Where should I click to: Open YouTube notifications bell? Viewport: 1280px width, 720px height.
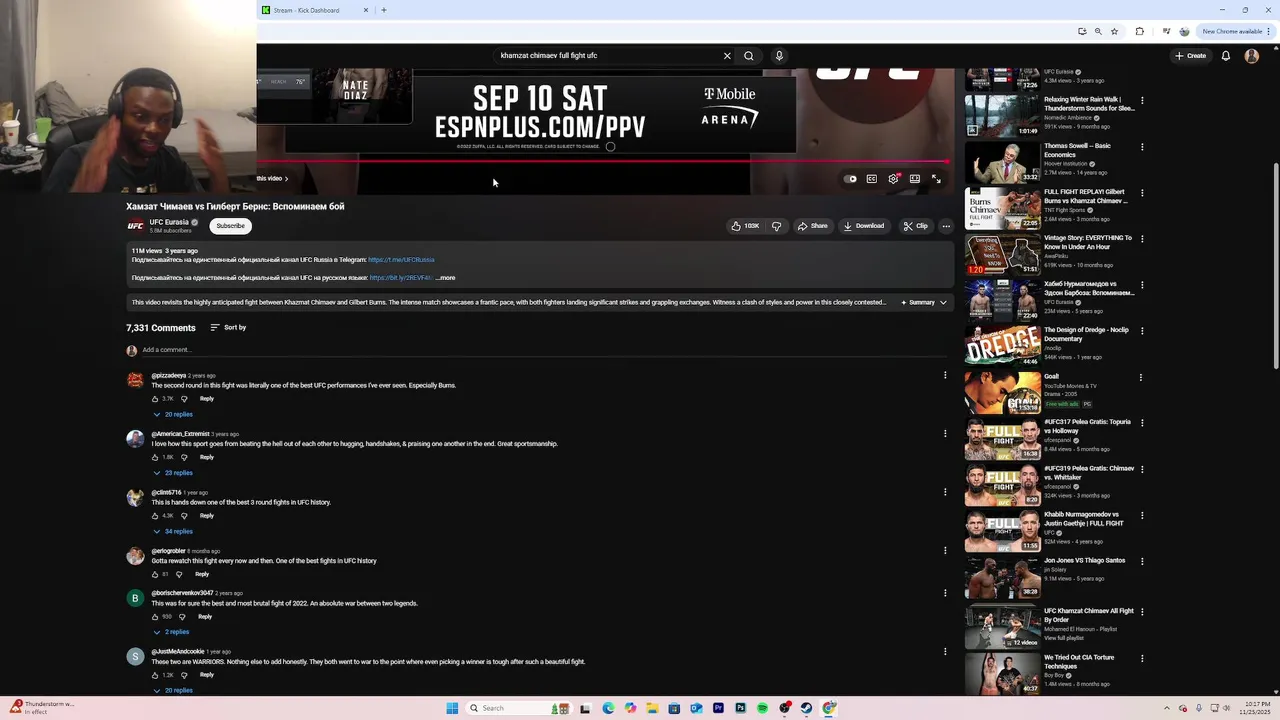pyautogui.click(x=1226, y=56)
